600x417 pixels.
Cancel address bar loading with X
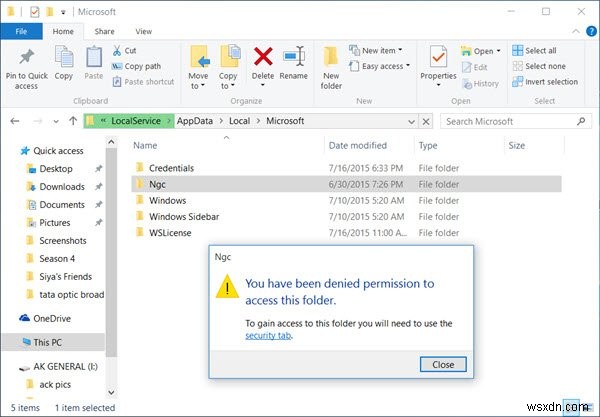tap(426, 122)
